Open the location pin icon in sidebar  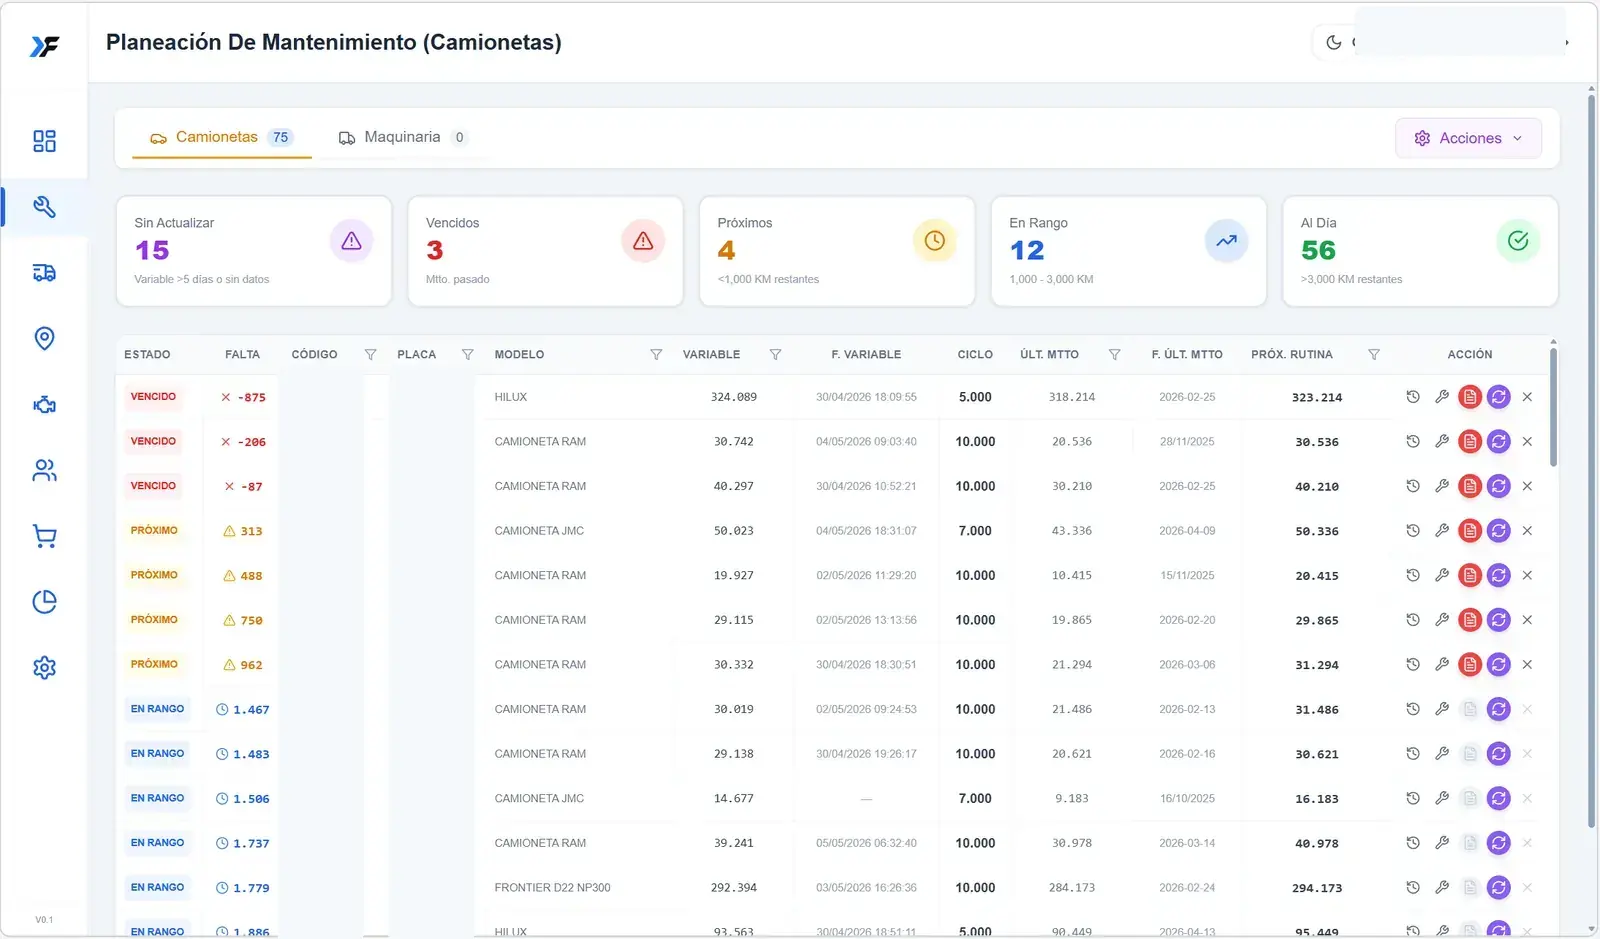click(44, 339)
